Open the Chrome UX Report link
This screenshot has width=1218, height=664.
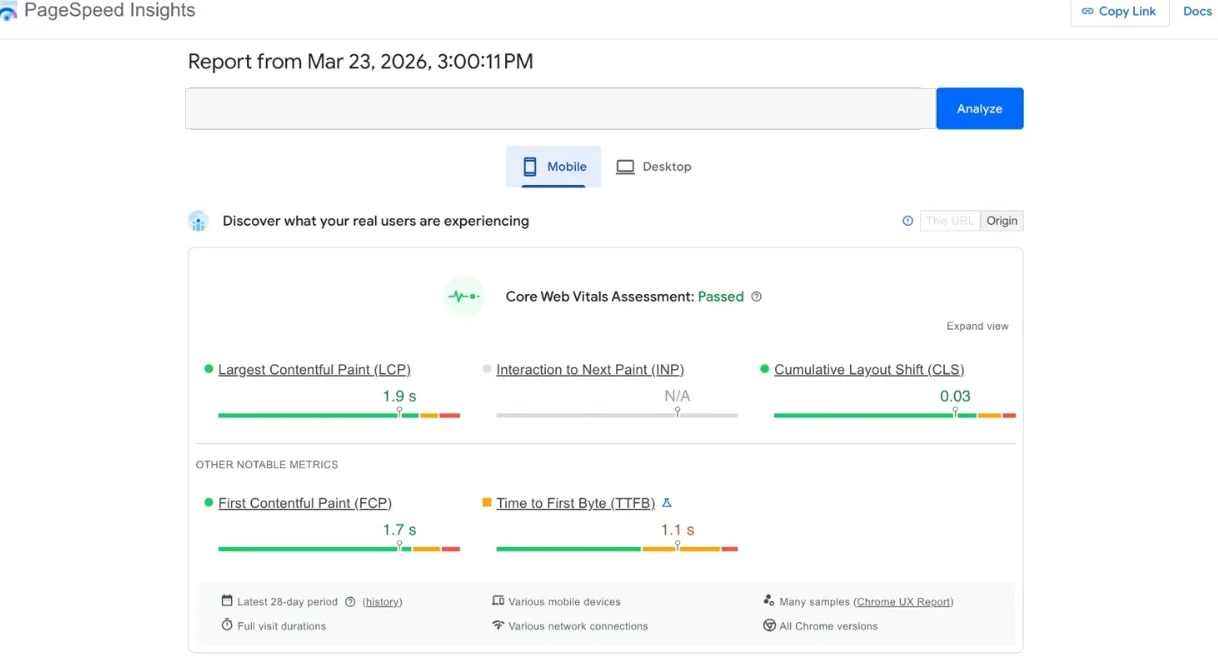coord(903,601)
